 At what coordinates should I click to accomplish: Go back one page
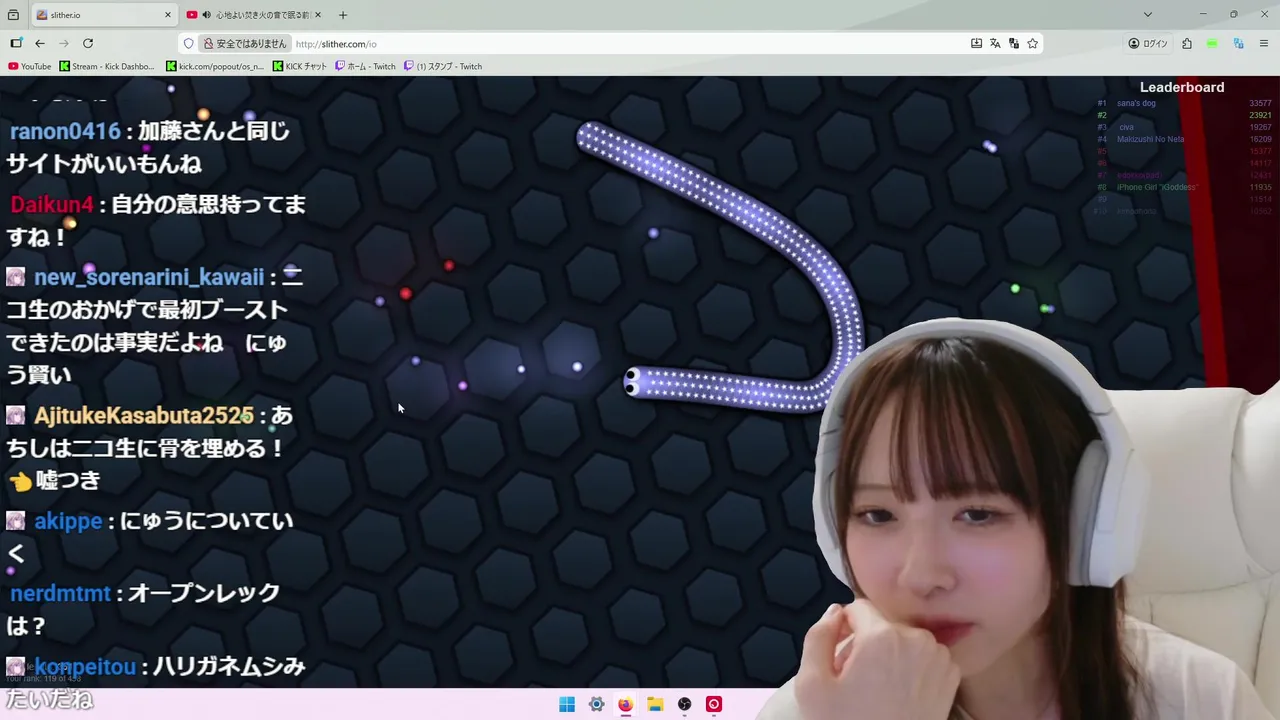pos(40,43)
